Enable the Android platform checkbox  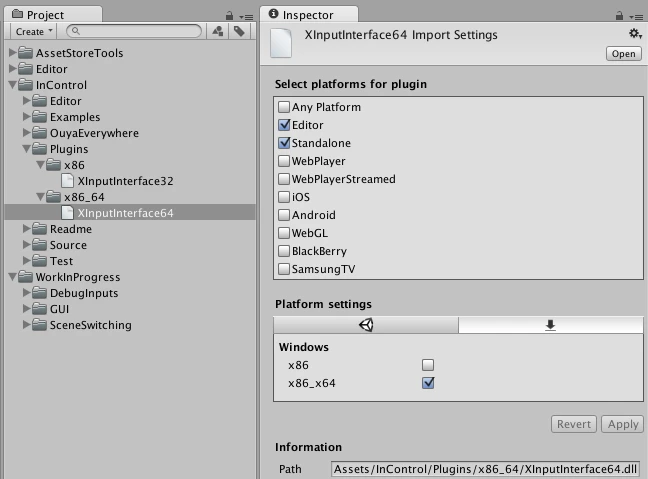[x=284, y=215]
